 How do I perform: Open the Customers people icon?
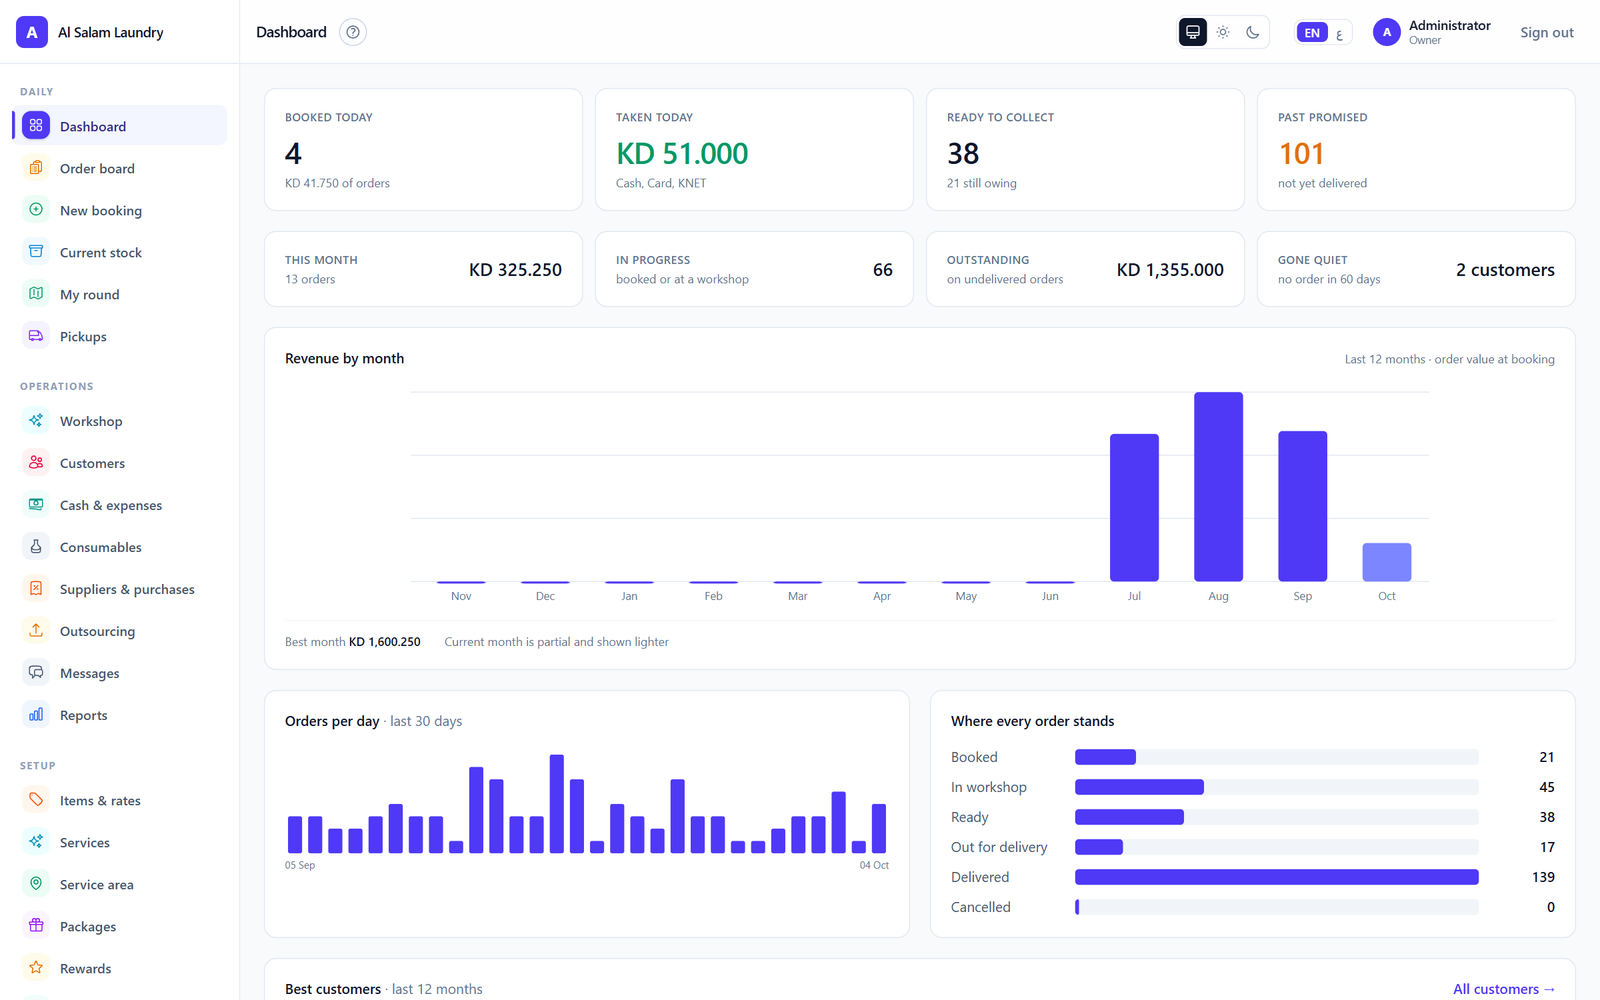coord(36,463)
